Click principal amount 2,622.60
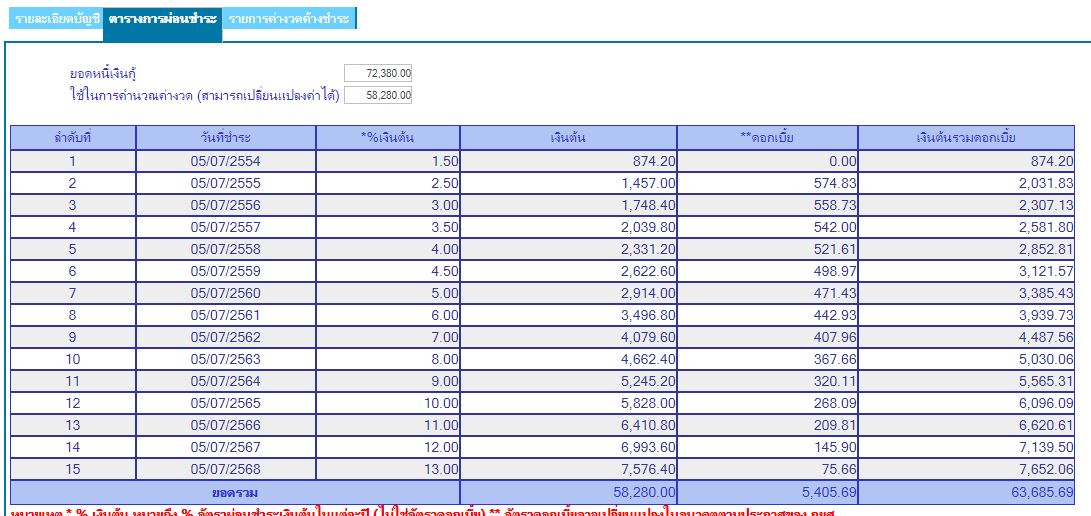1091x516 pixels. point(568,271)
